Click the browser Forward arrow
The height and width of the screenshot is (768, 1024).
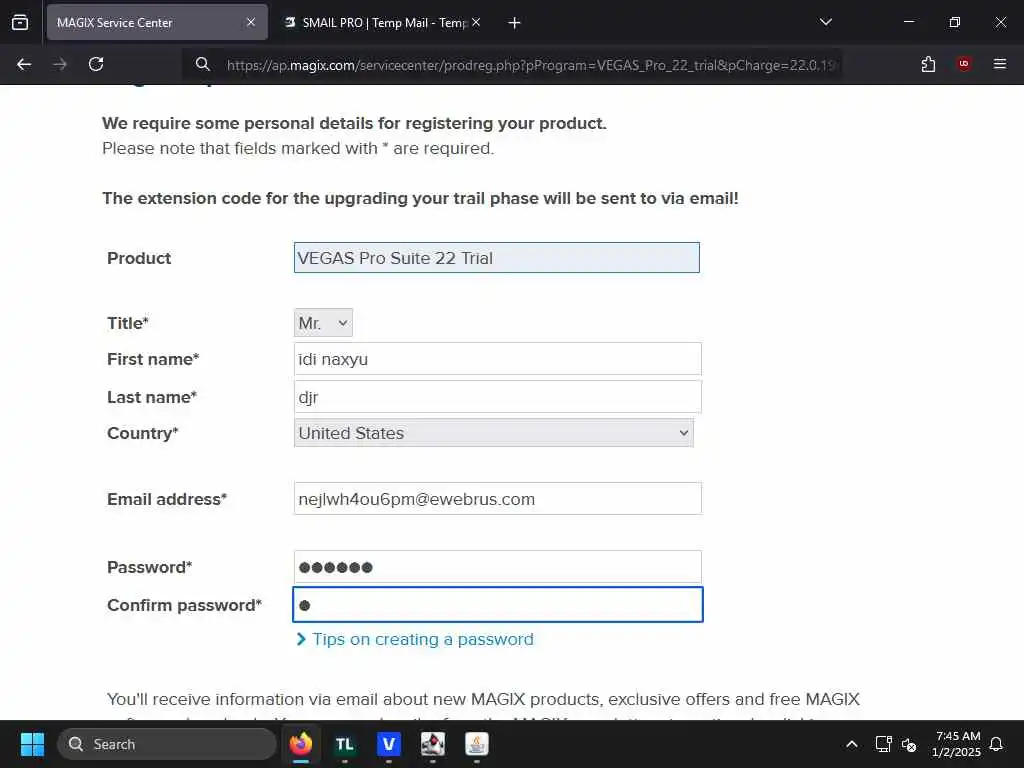tap(60, 64)
